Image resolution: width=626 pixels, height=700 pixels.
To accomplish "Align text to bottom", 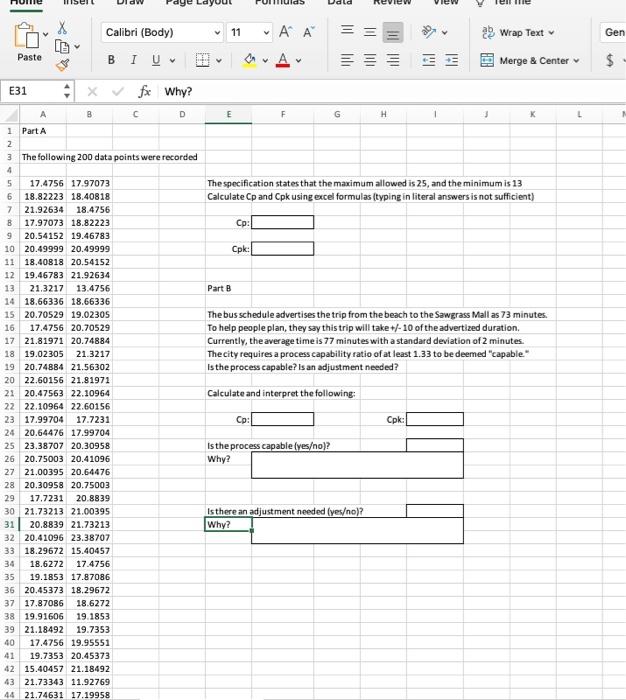I will (393, 33).
